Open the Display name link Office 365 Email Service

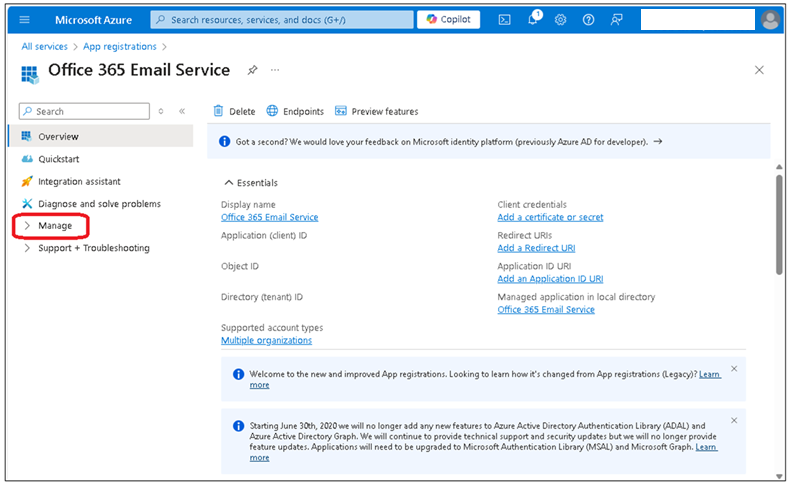point(269,217)
